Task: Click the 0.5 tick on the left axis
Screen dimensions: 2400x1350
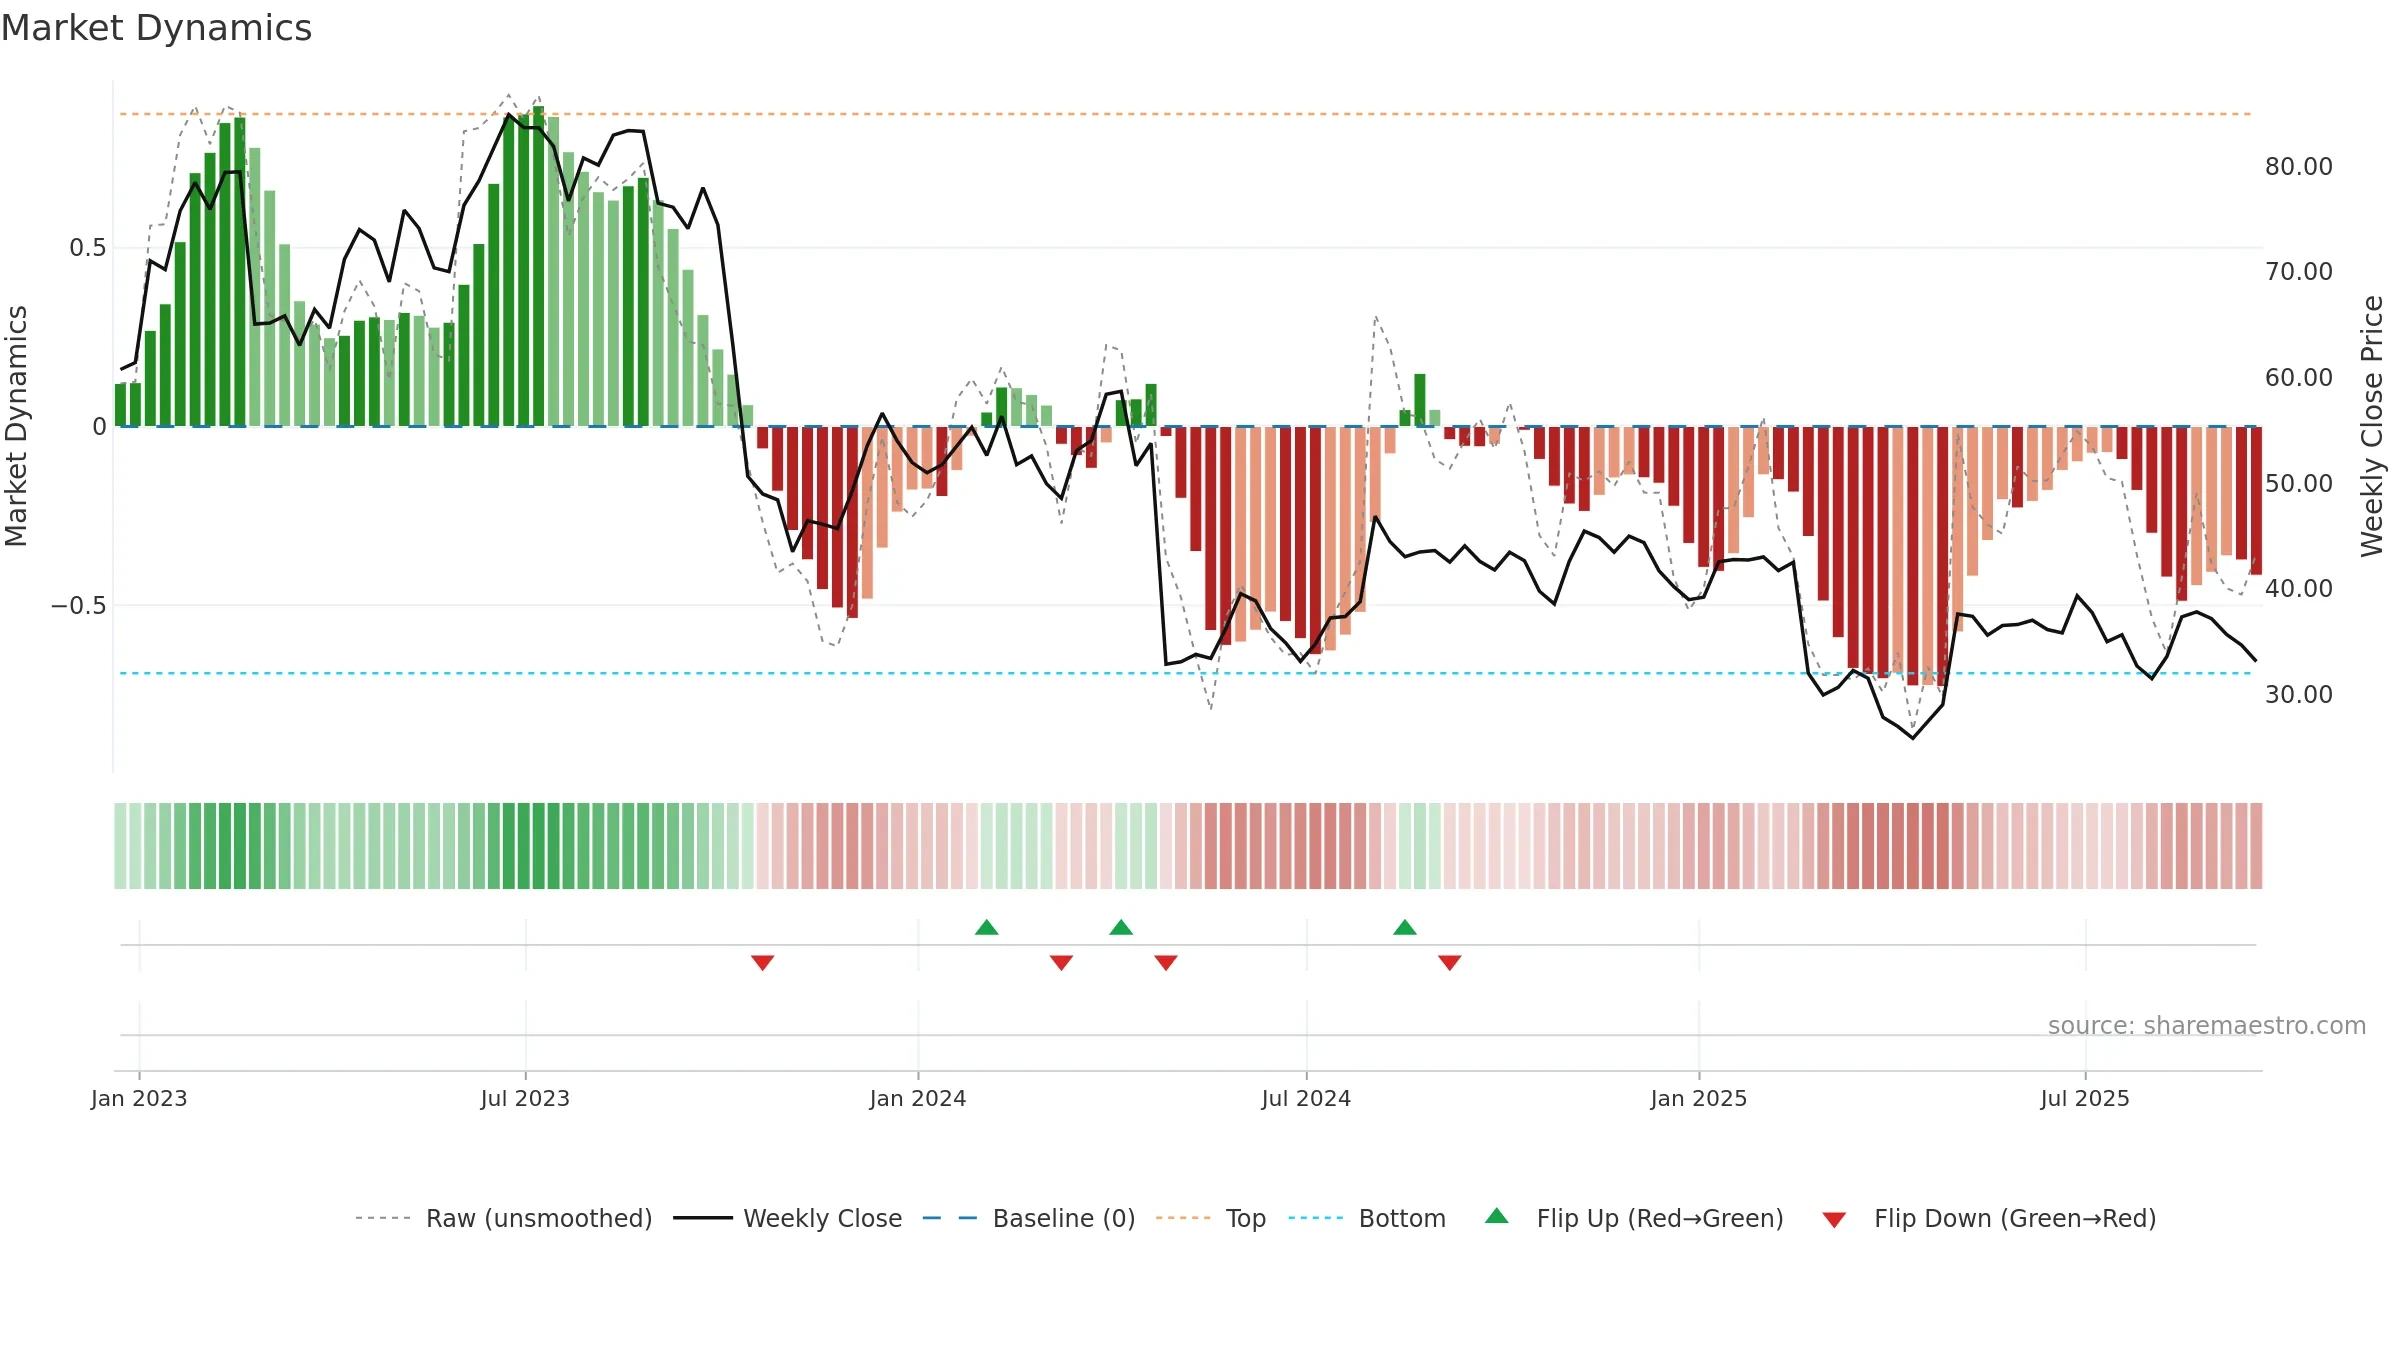Action: coord(88,248)
